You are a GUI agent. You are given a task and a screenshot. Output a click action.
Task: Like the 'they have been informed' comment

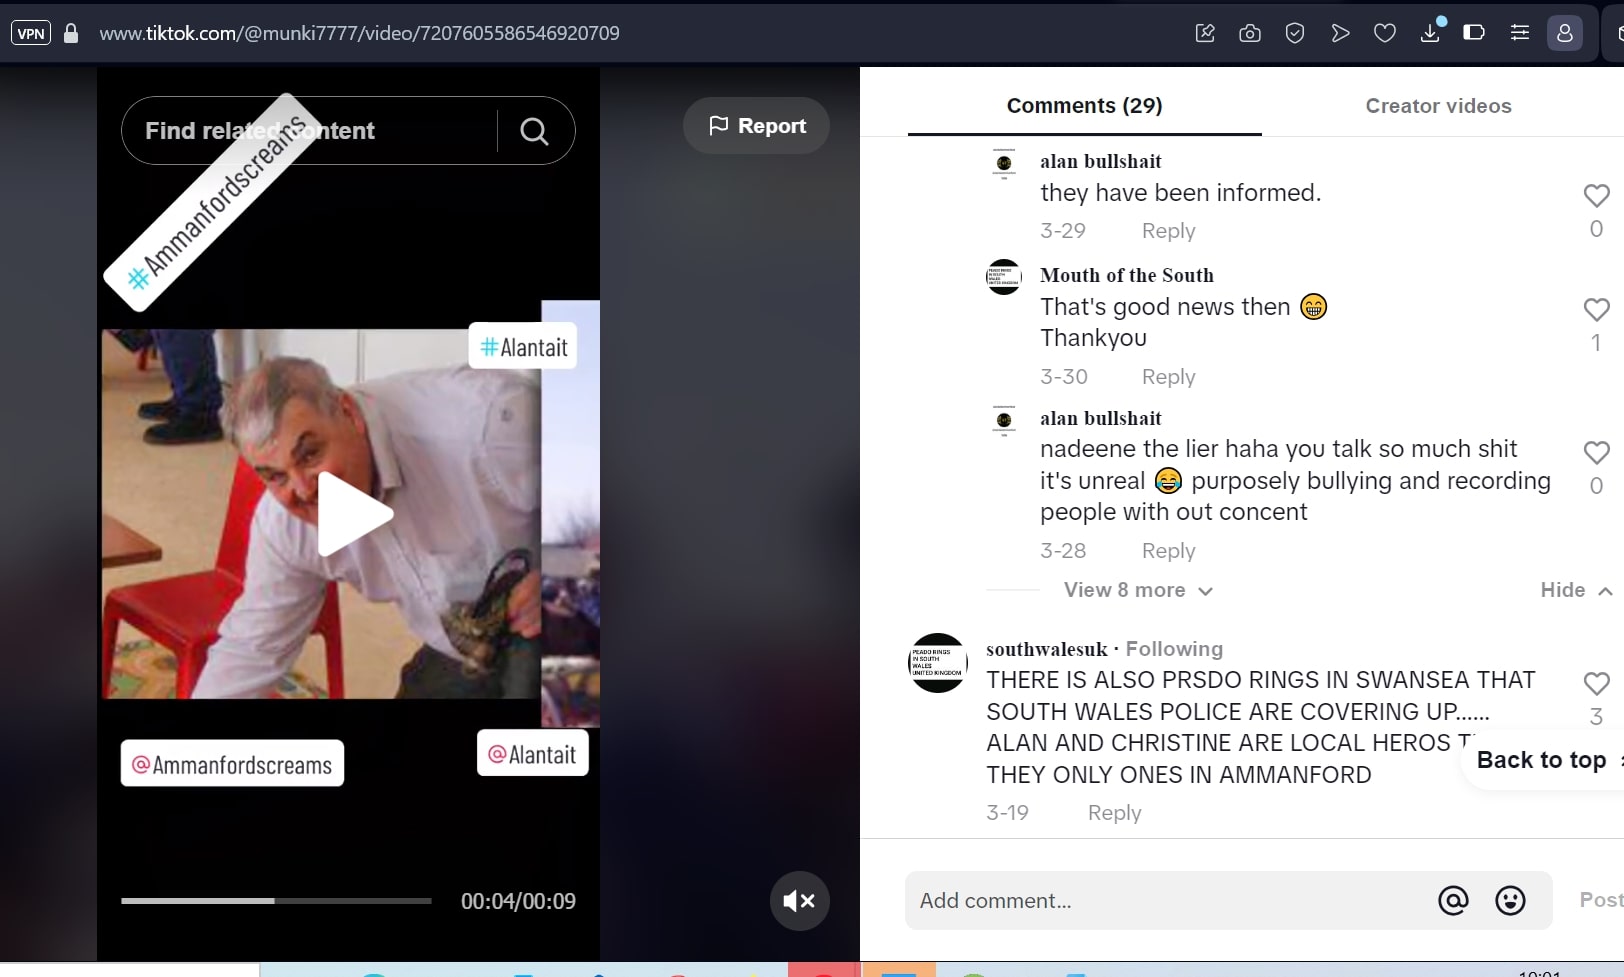pyautogui.click(x=1596, y=196)
